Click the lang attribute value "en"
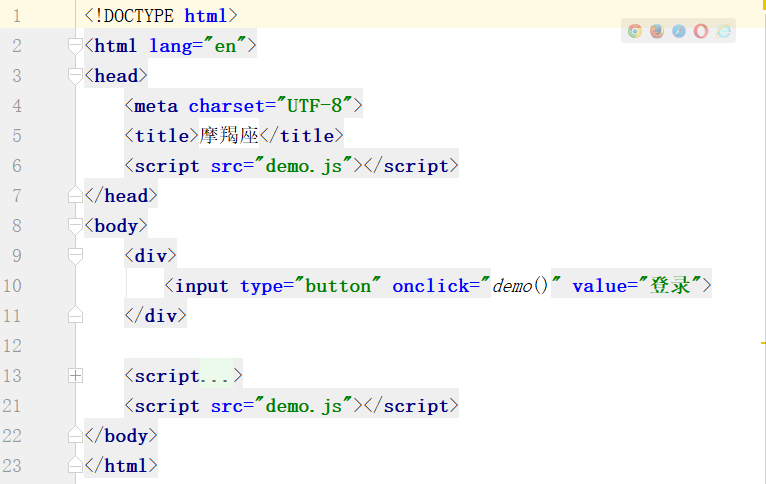Viewport: 766px width, 484px height. point(225,46)
